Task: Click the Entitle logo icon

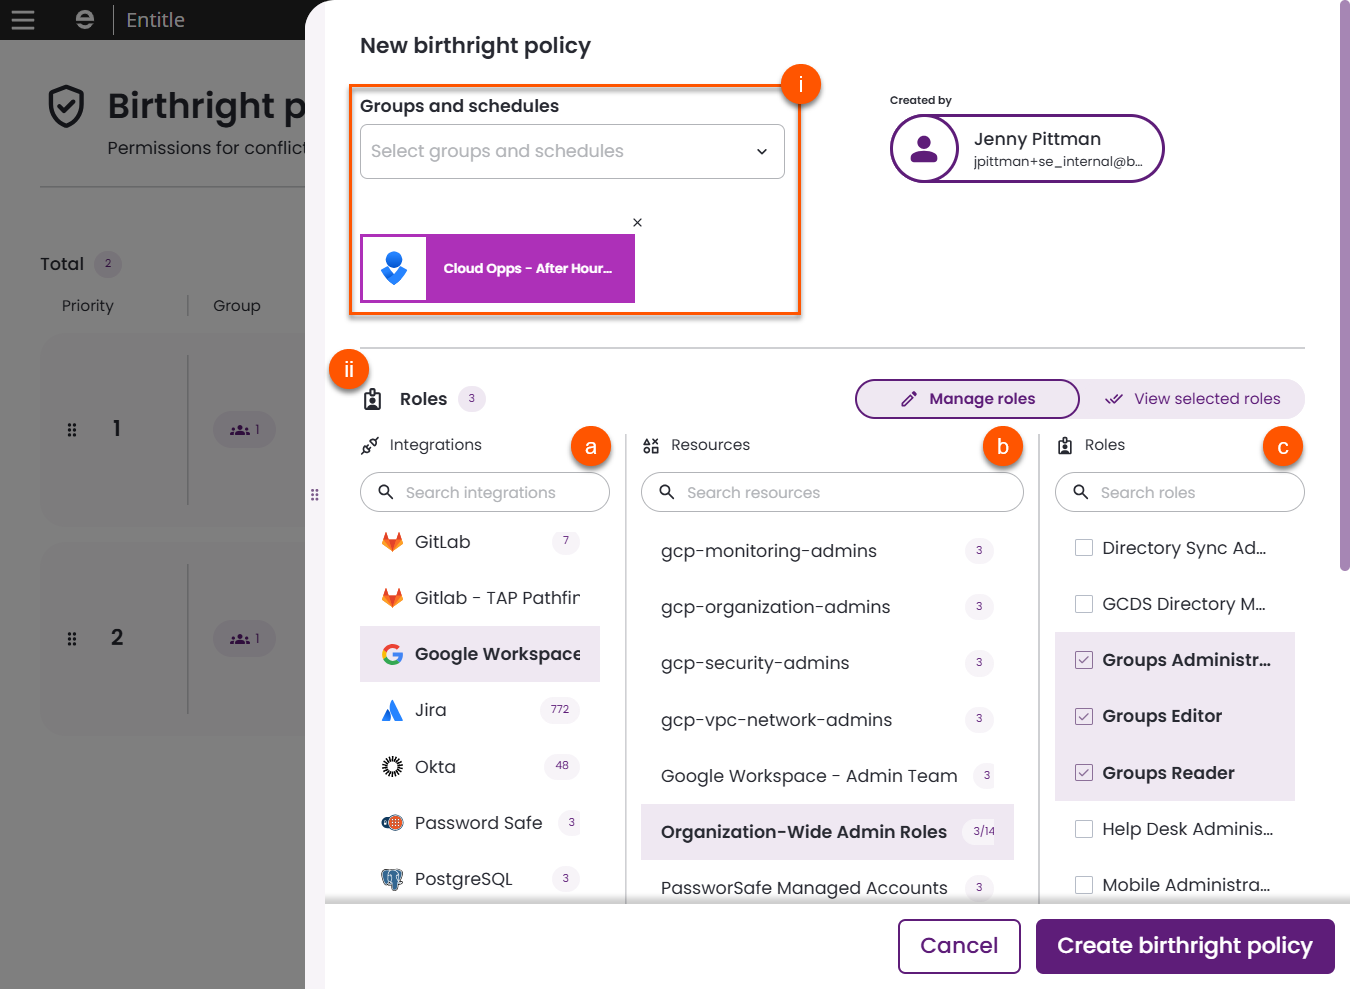Action: pos(84,19)
